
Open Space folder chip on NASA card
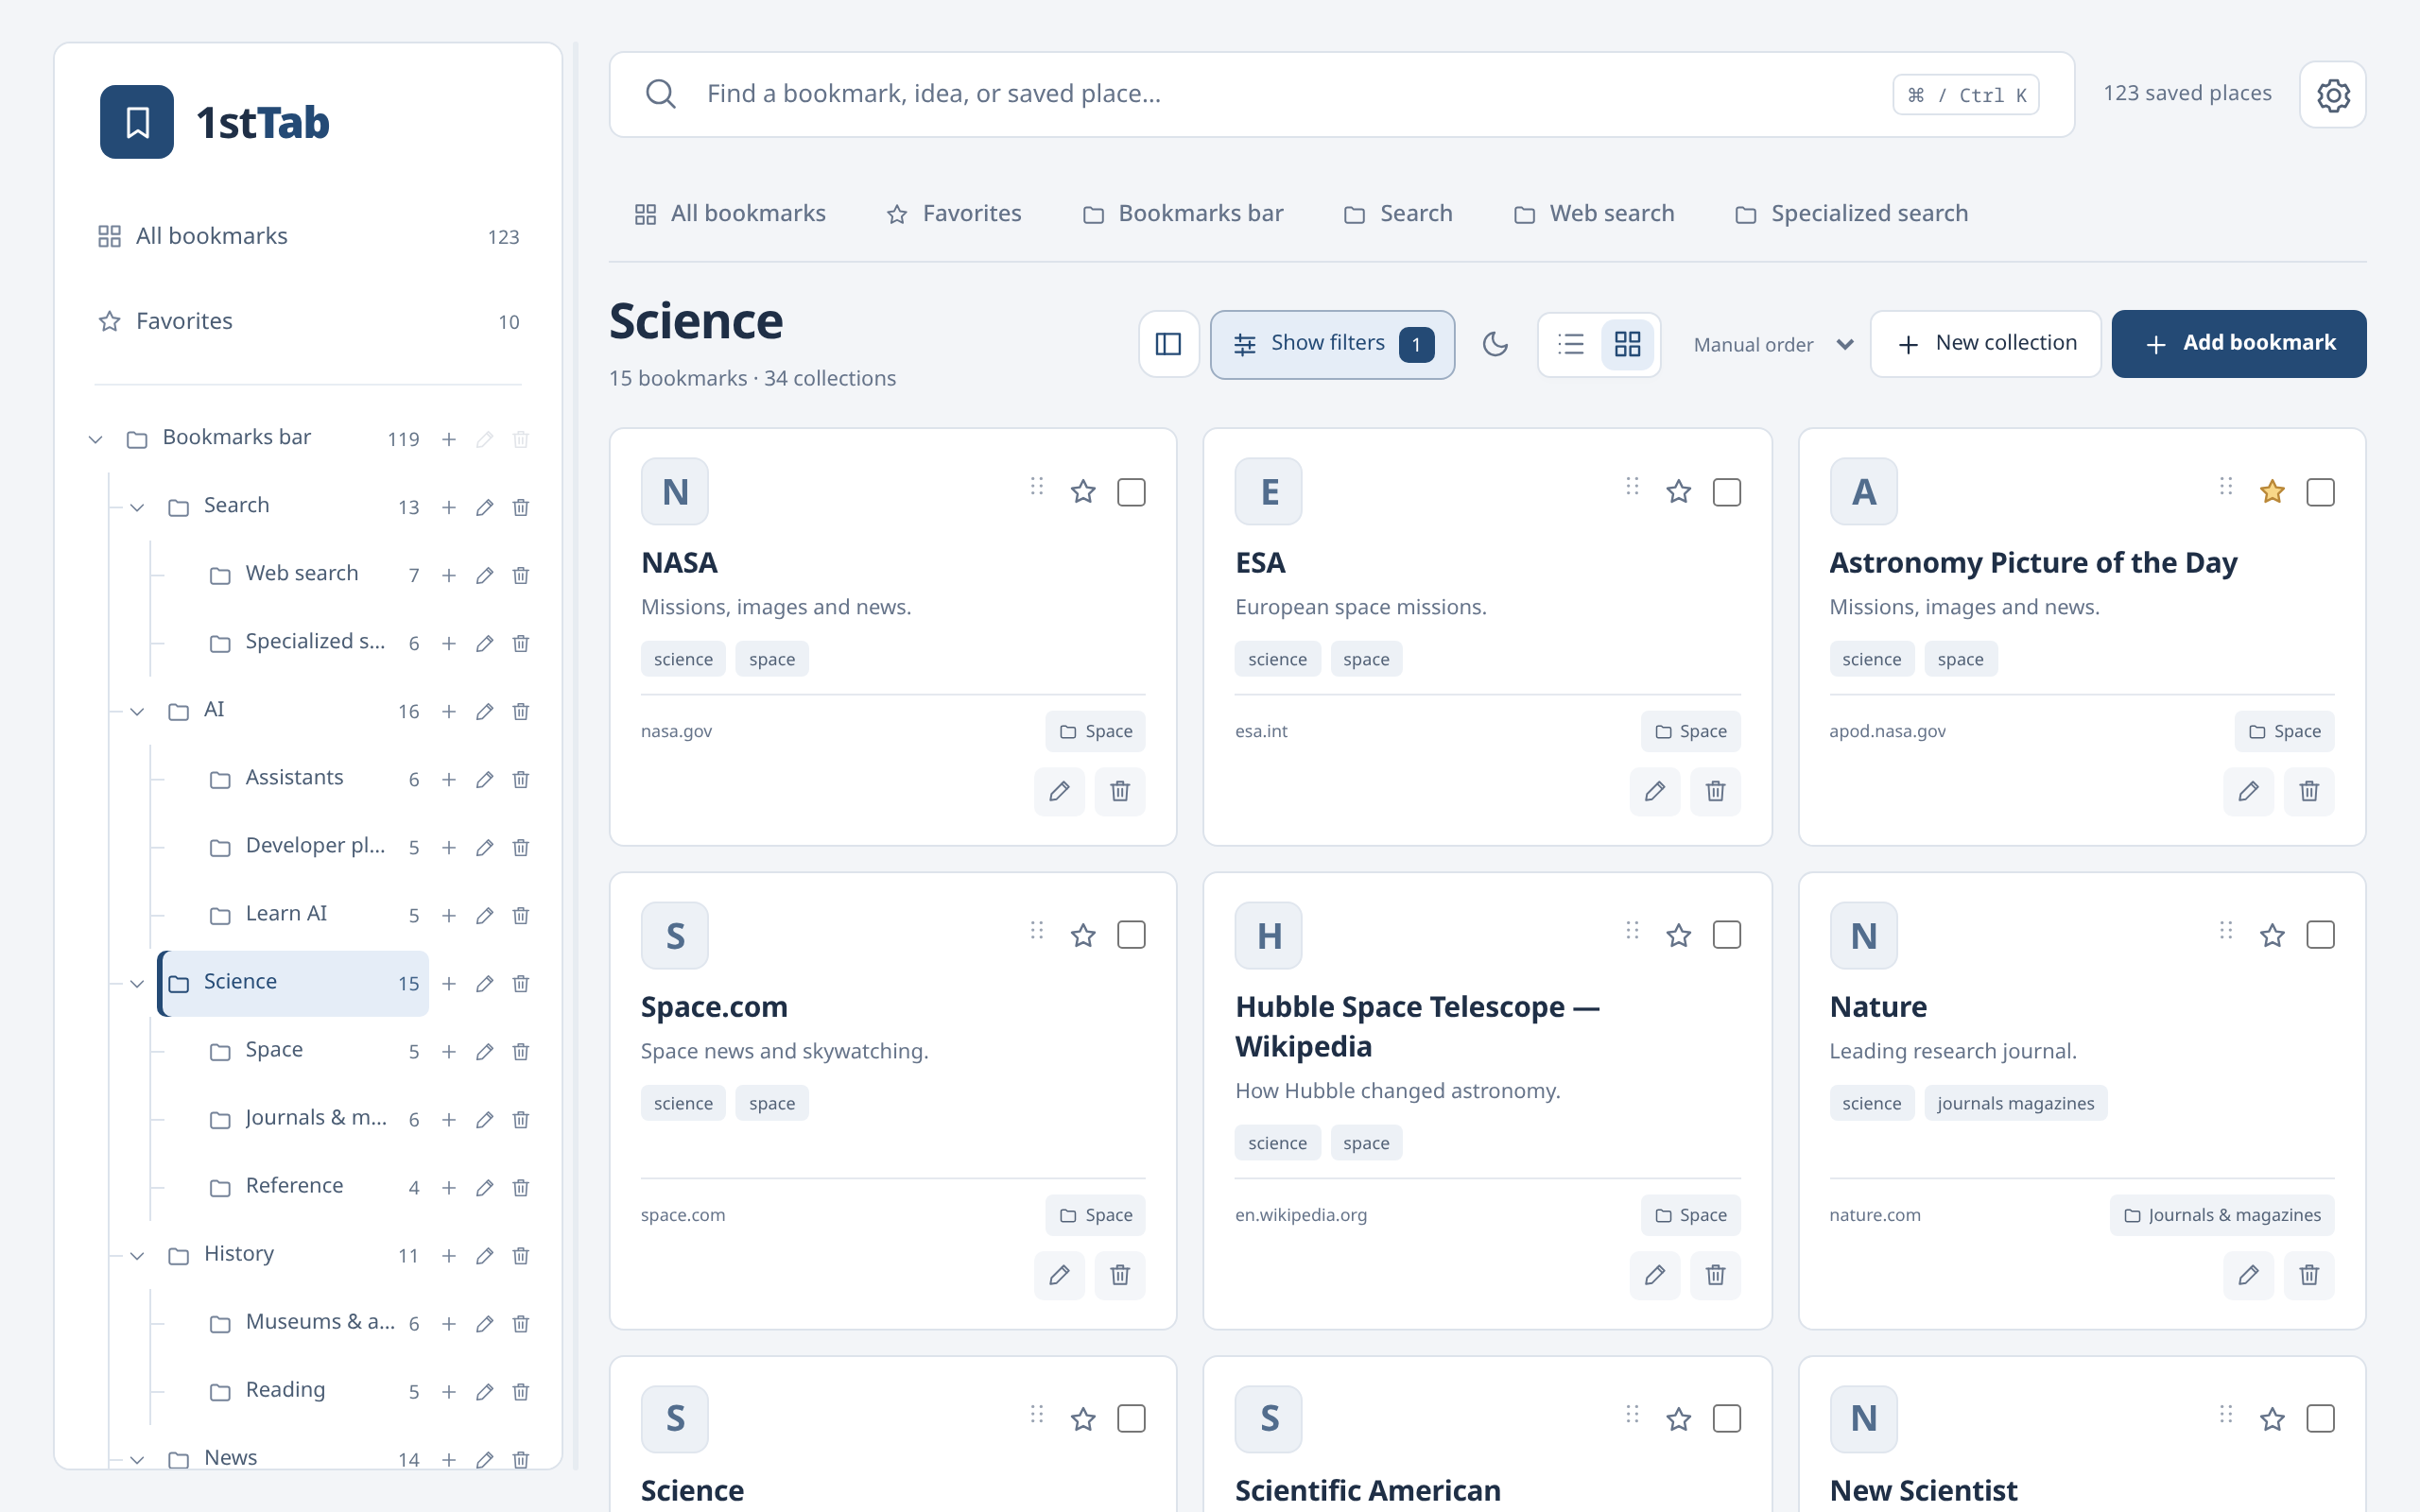pyautogui.click(x=1095, y=731)
